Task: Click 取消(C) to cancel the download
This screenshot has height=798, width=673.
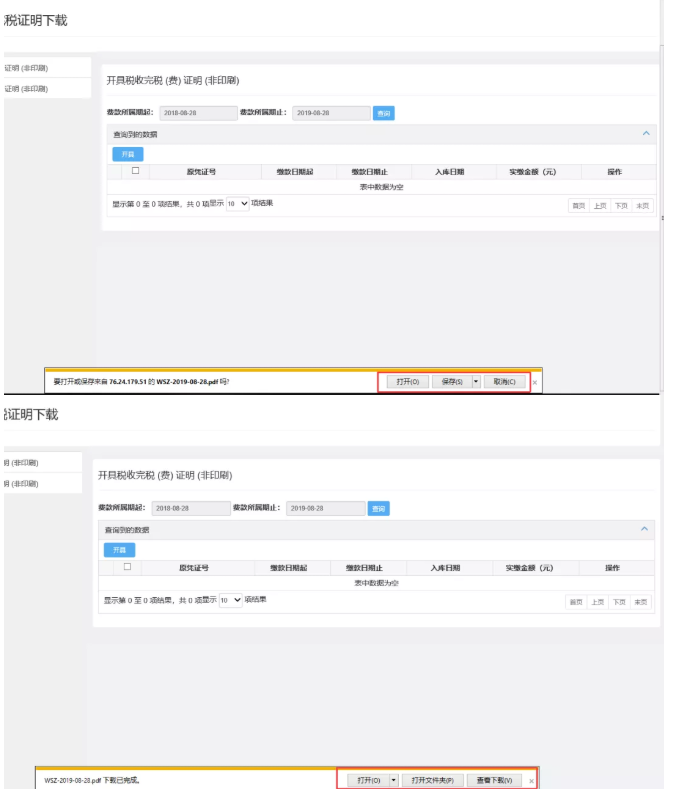Action: (504, 382)
